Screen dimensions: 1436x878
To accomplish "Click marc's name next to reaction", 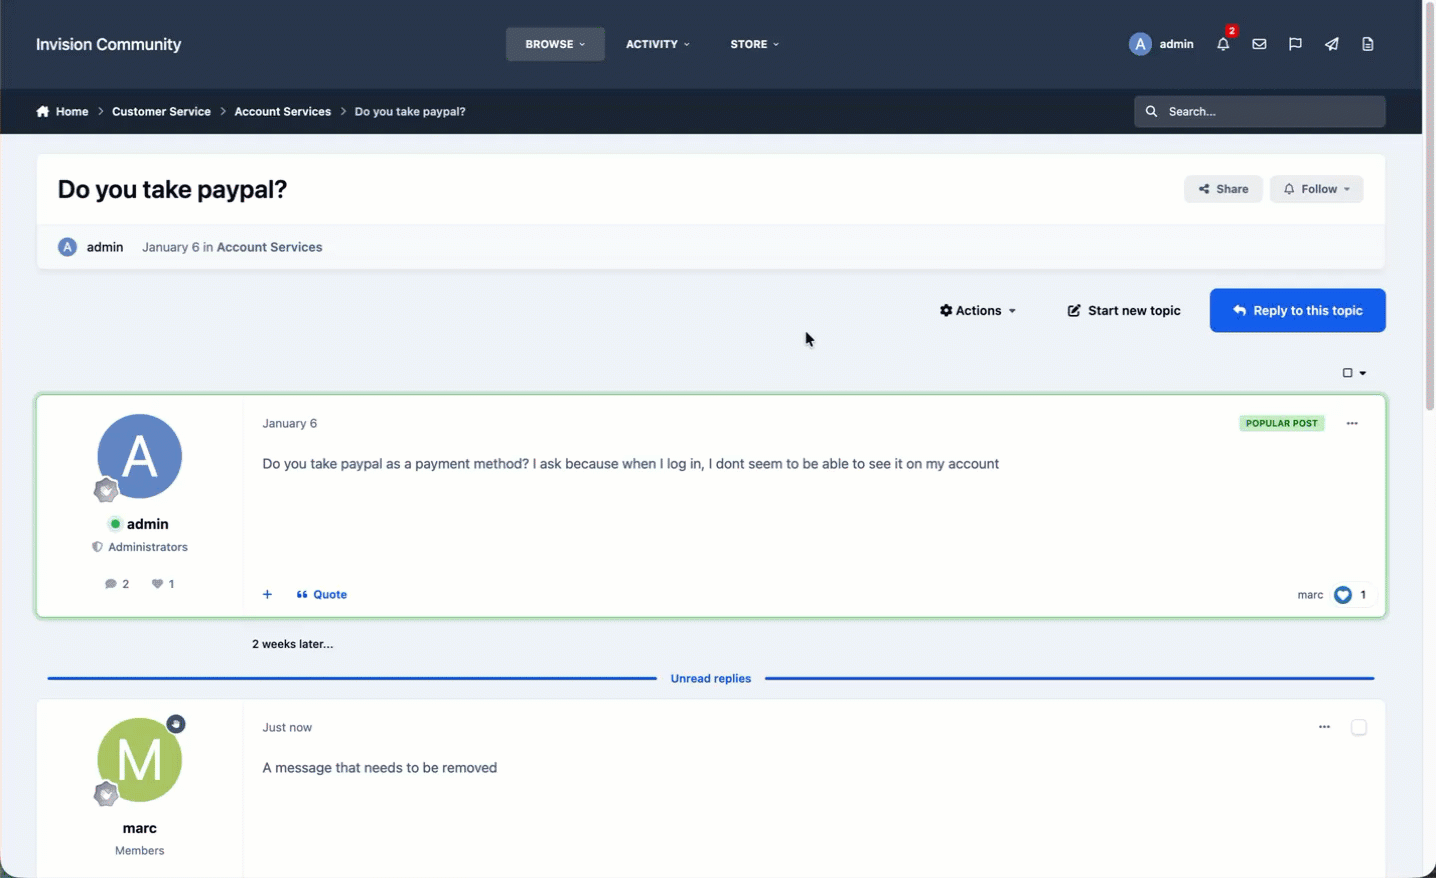I will [1310, 595].
